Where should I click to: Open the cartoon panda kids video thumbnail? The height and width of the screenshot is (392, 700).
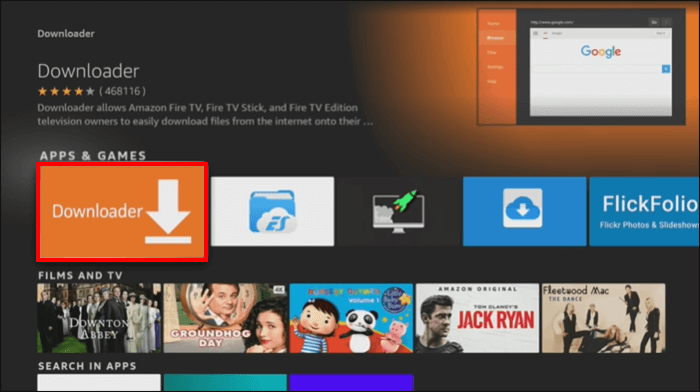[351, 318]
